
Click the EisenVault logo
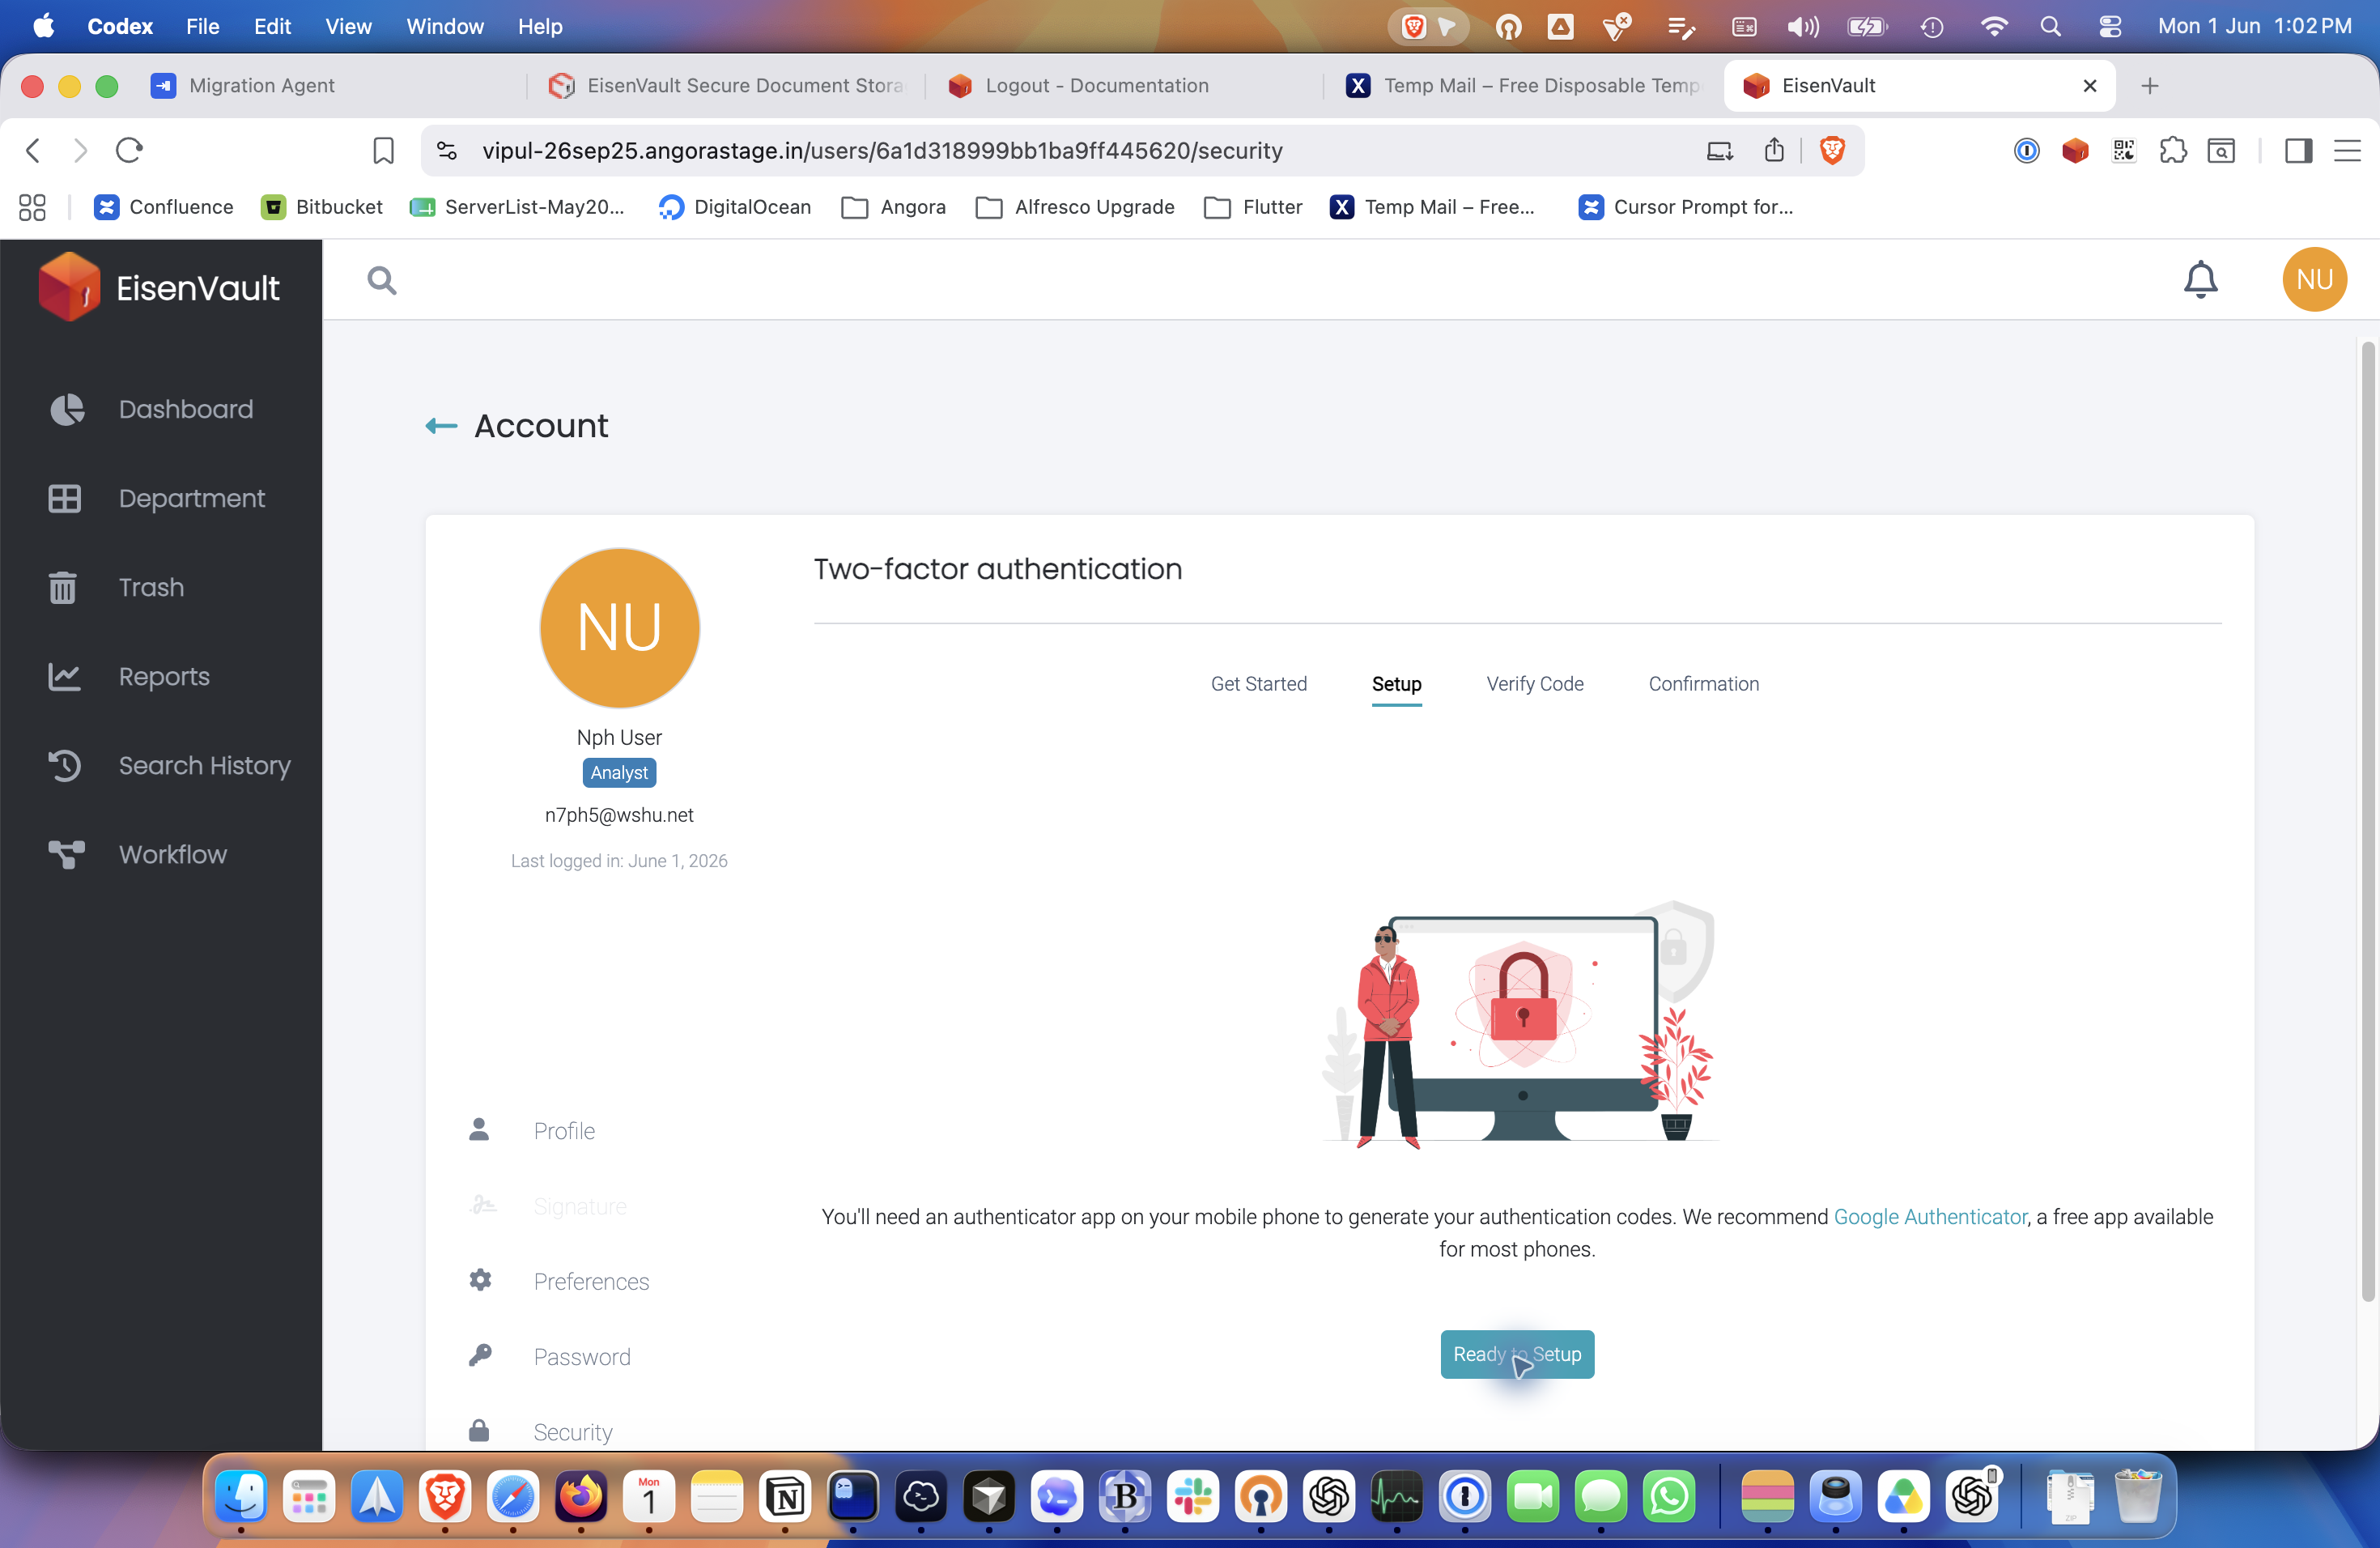[x=160, y=287]
